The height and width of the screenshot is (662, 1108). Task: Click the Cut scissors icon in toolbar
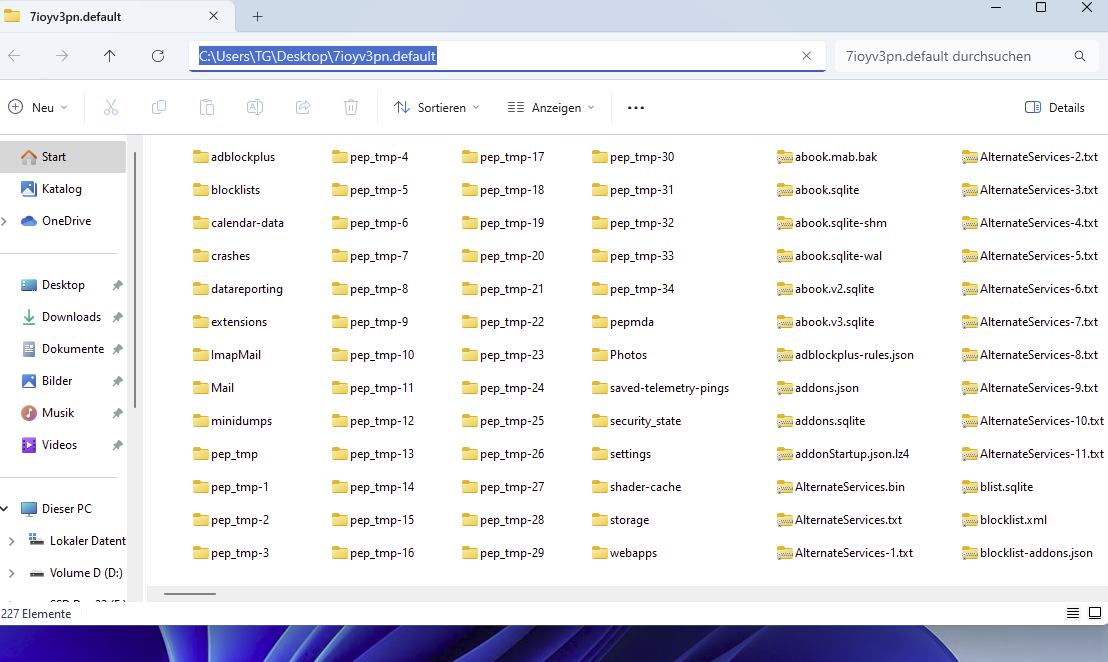111,107
